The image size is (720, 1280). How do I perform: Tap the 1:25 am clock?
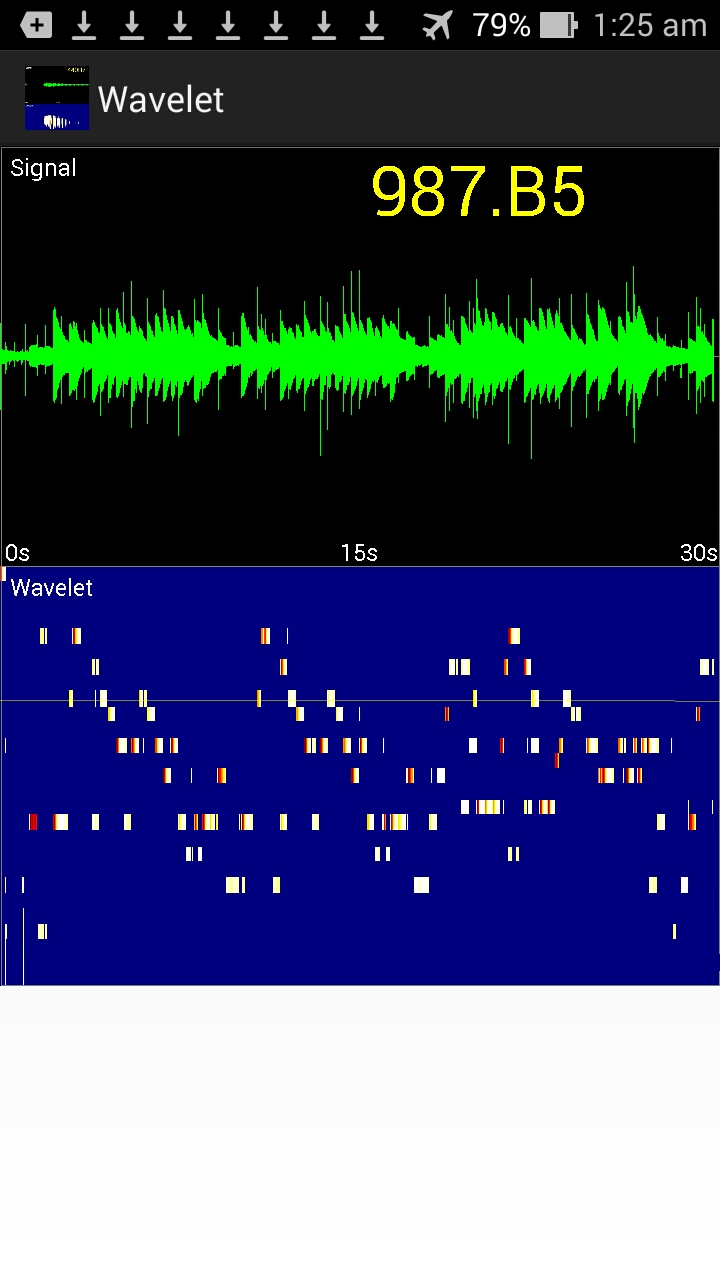pyautogui.click(x=650, y=25)
